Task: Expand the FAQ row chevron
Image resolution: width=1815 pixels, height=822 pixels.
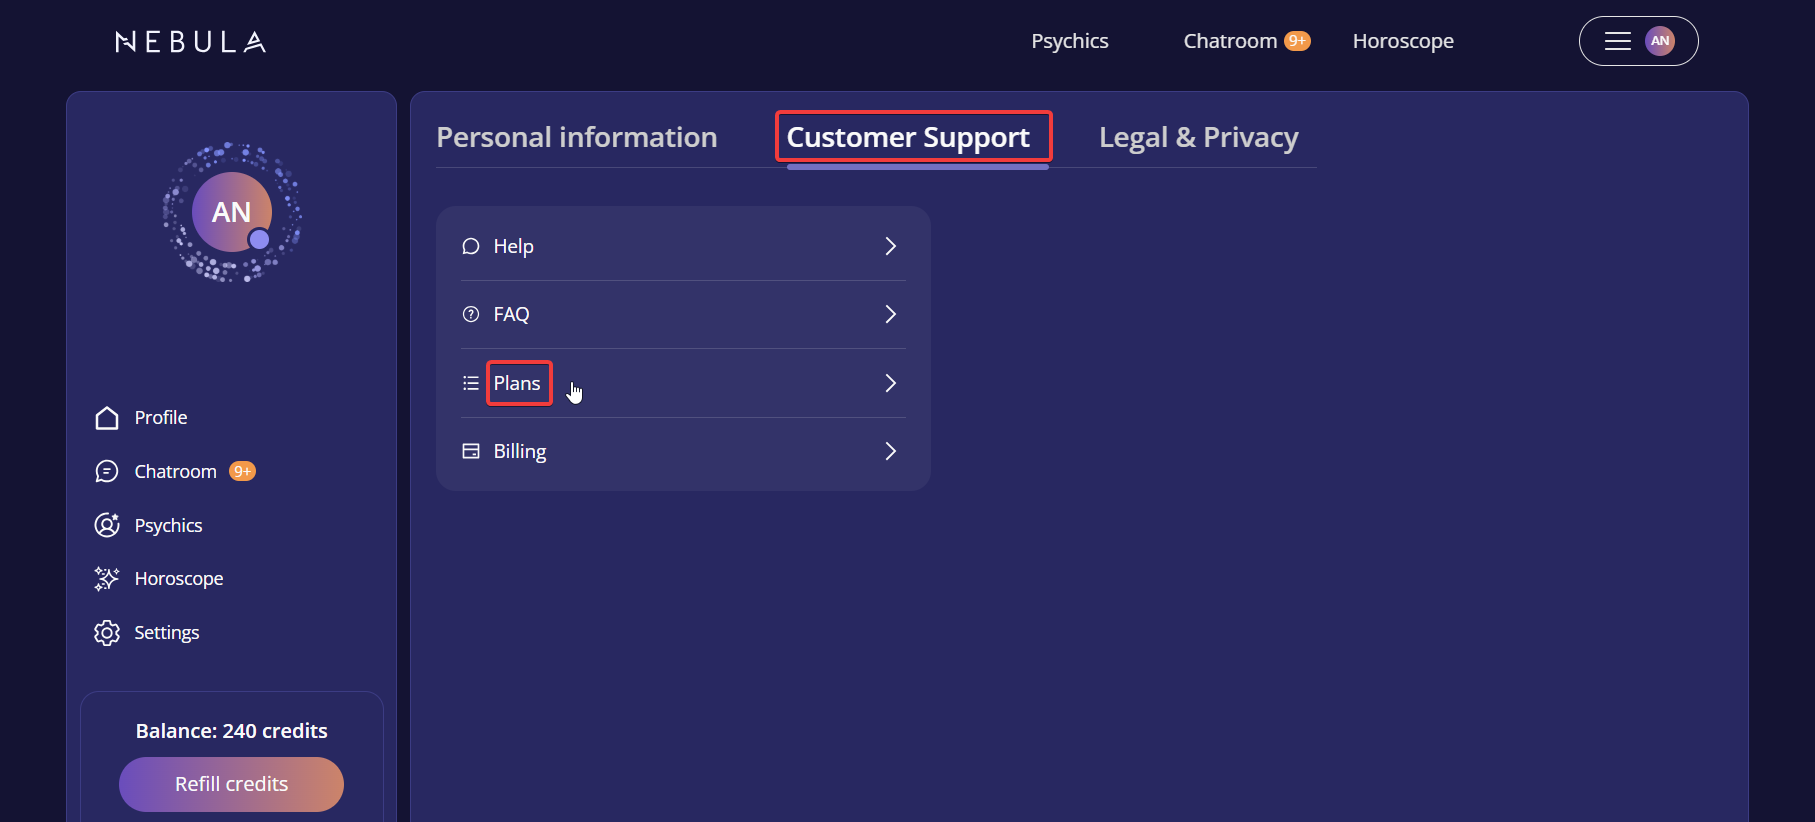Action: point(890,314)
